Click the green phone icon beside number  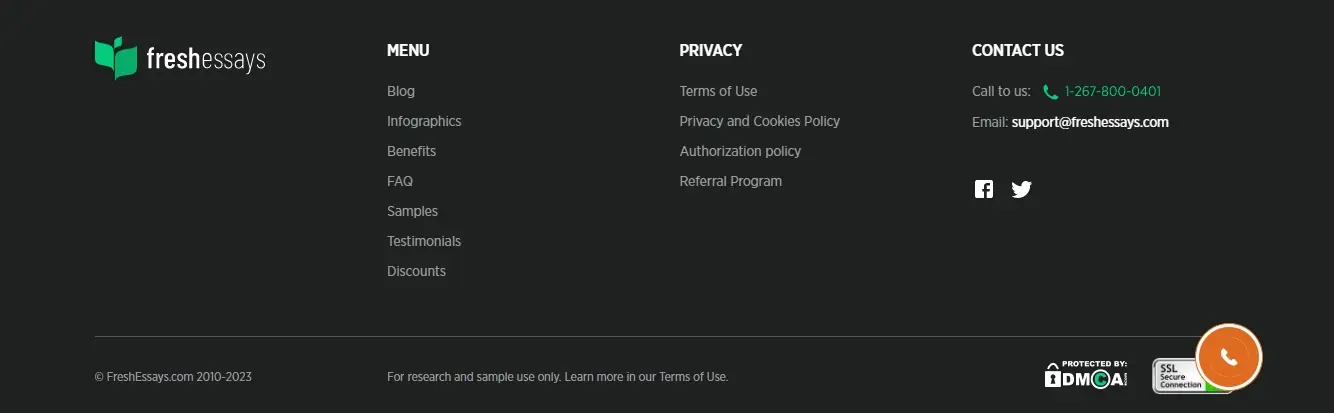pyautogui.click(x=1050, y=92)
